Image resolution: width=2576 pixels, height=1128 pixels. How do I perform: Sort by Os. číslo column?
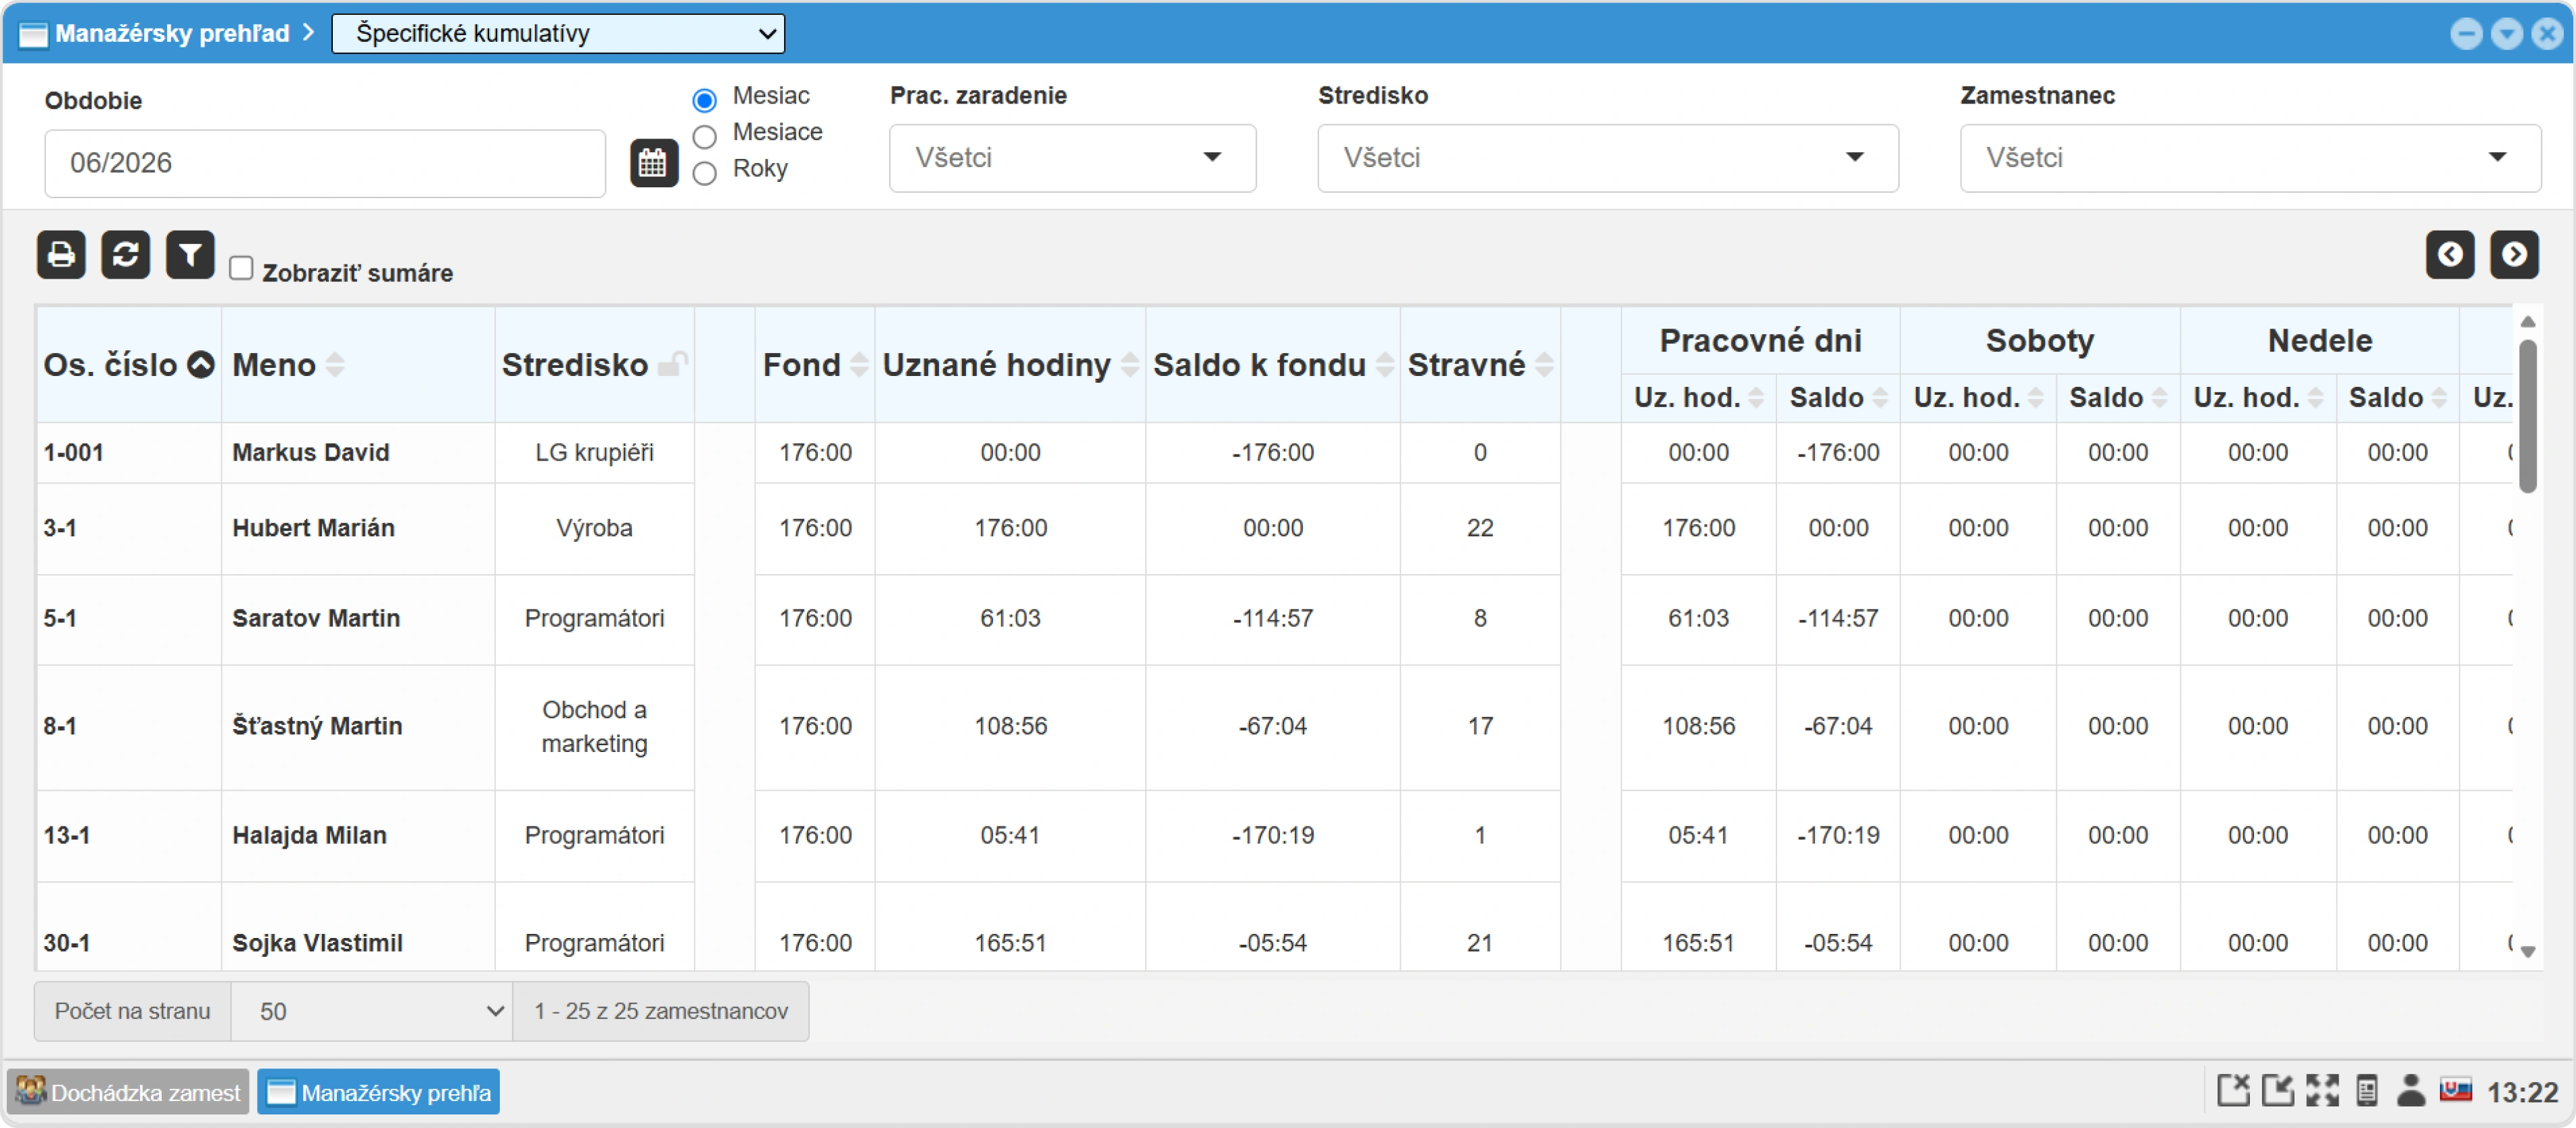201,365
